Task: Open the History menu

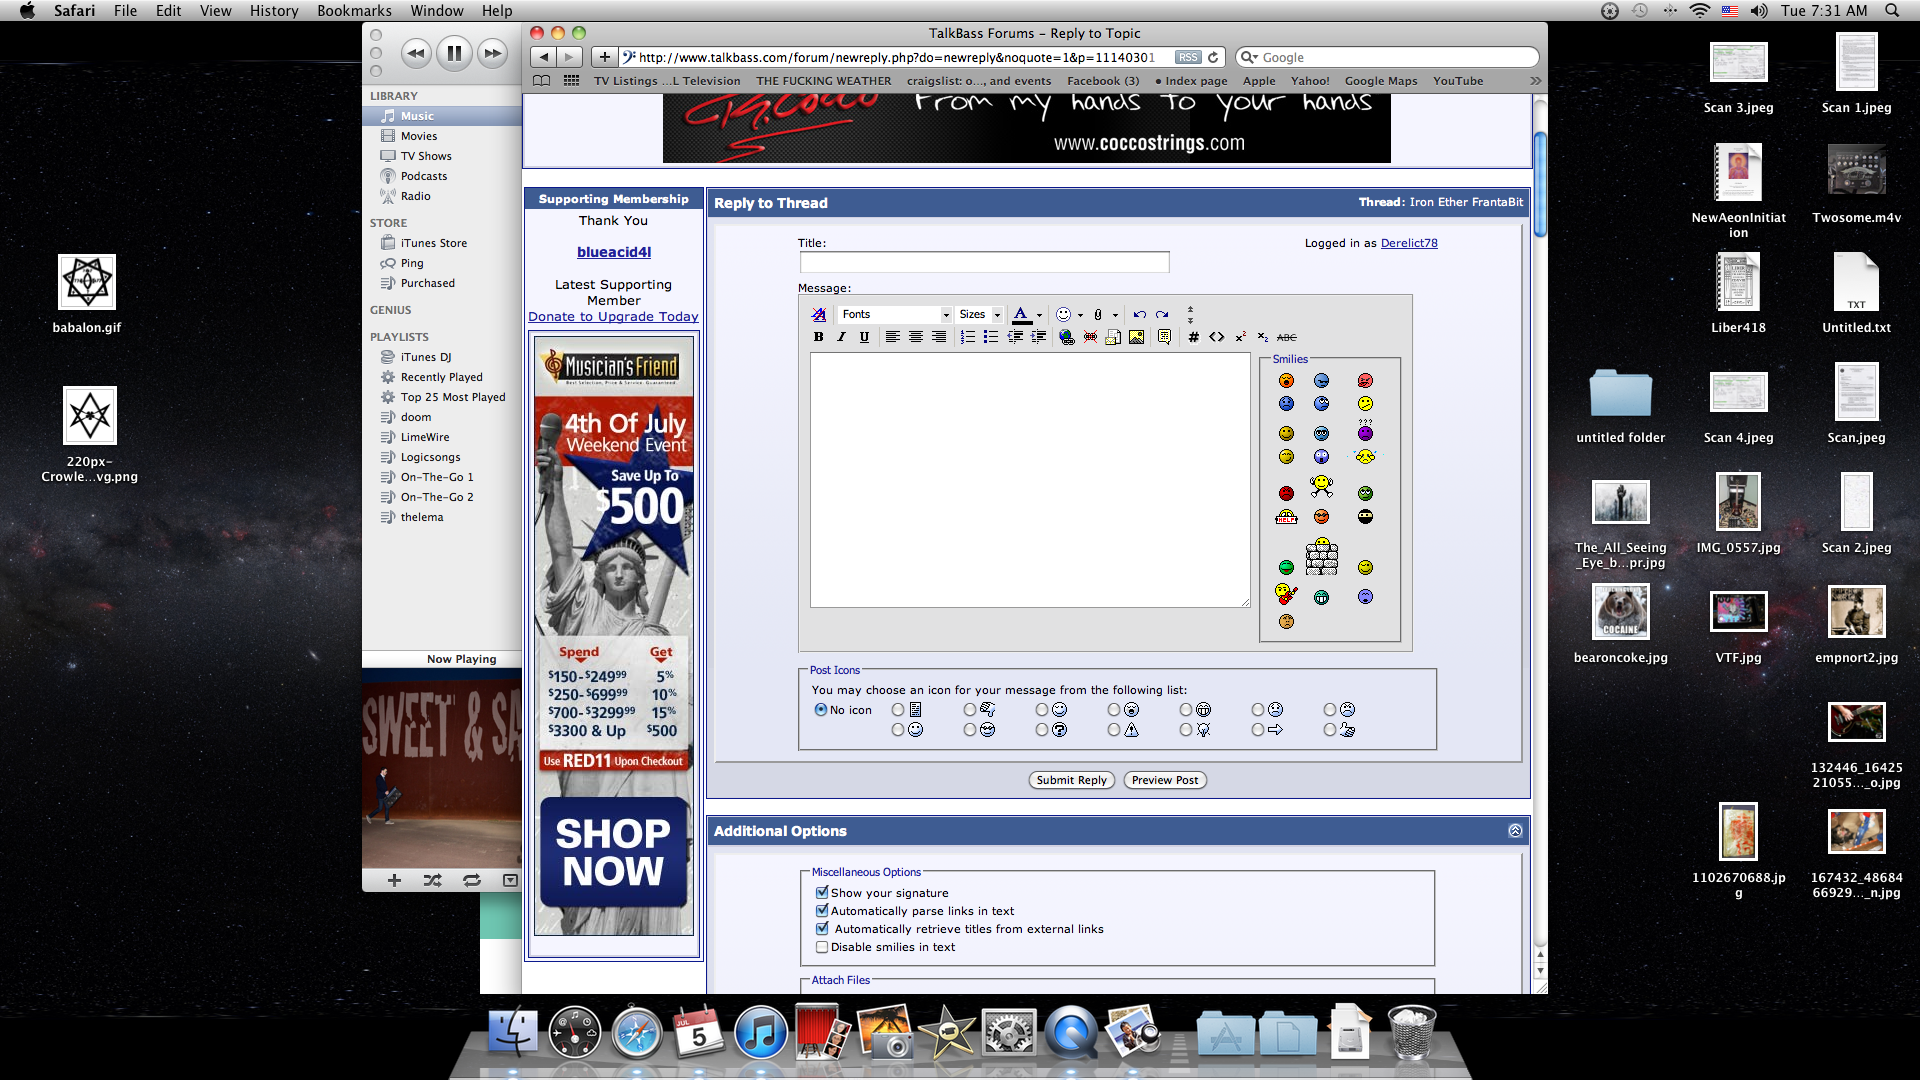Action: [x=273, y=11]
